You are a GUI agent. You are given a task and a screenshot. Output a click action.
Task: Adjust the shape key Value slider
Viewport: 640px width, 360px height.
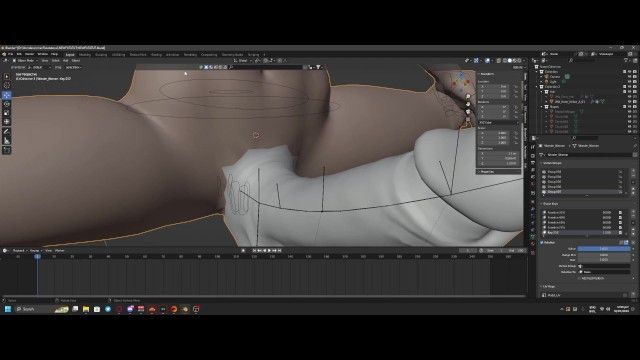(604, 249)
